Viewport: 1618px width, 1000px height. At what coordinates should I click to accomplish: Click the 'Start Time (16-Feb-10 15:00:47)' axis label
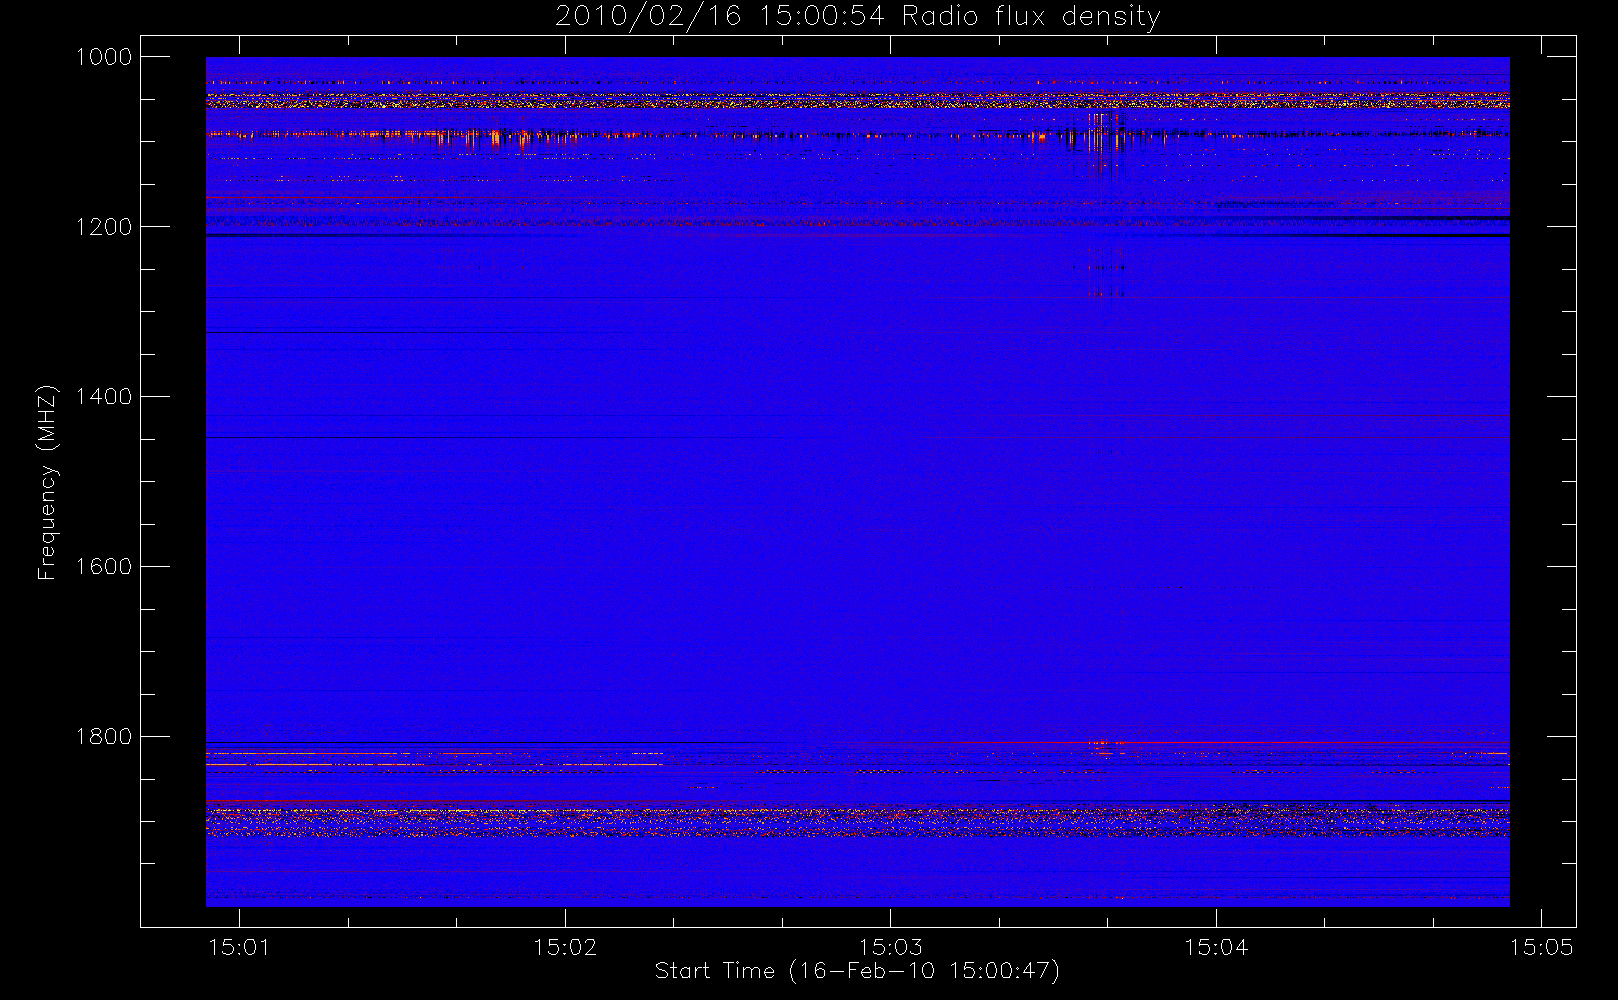click(857, 971)
